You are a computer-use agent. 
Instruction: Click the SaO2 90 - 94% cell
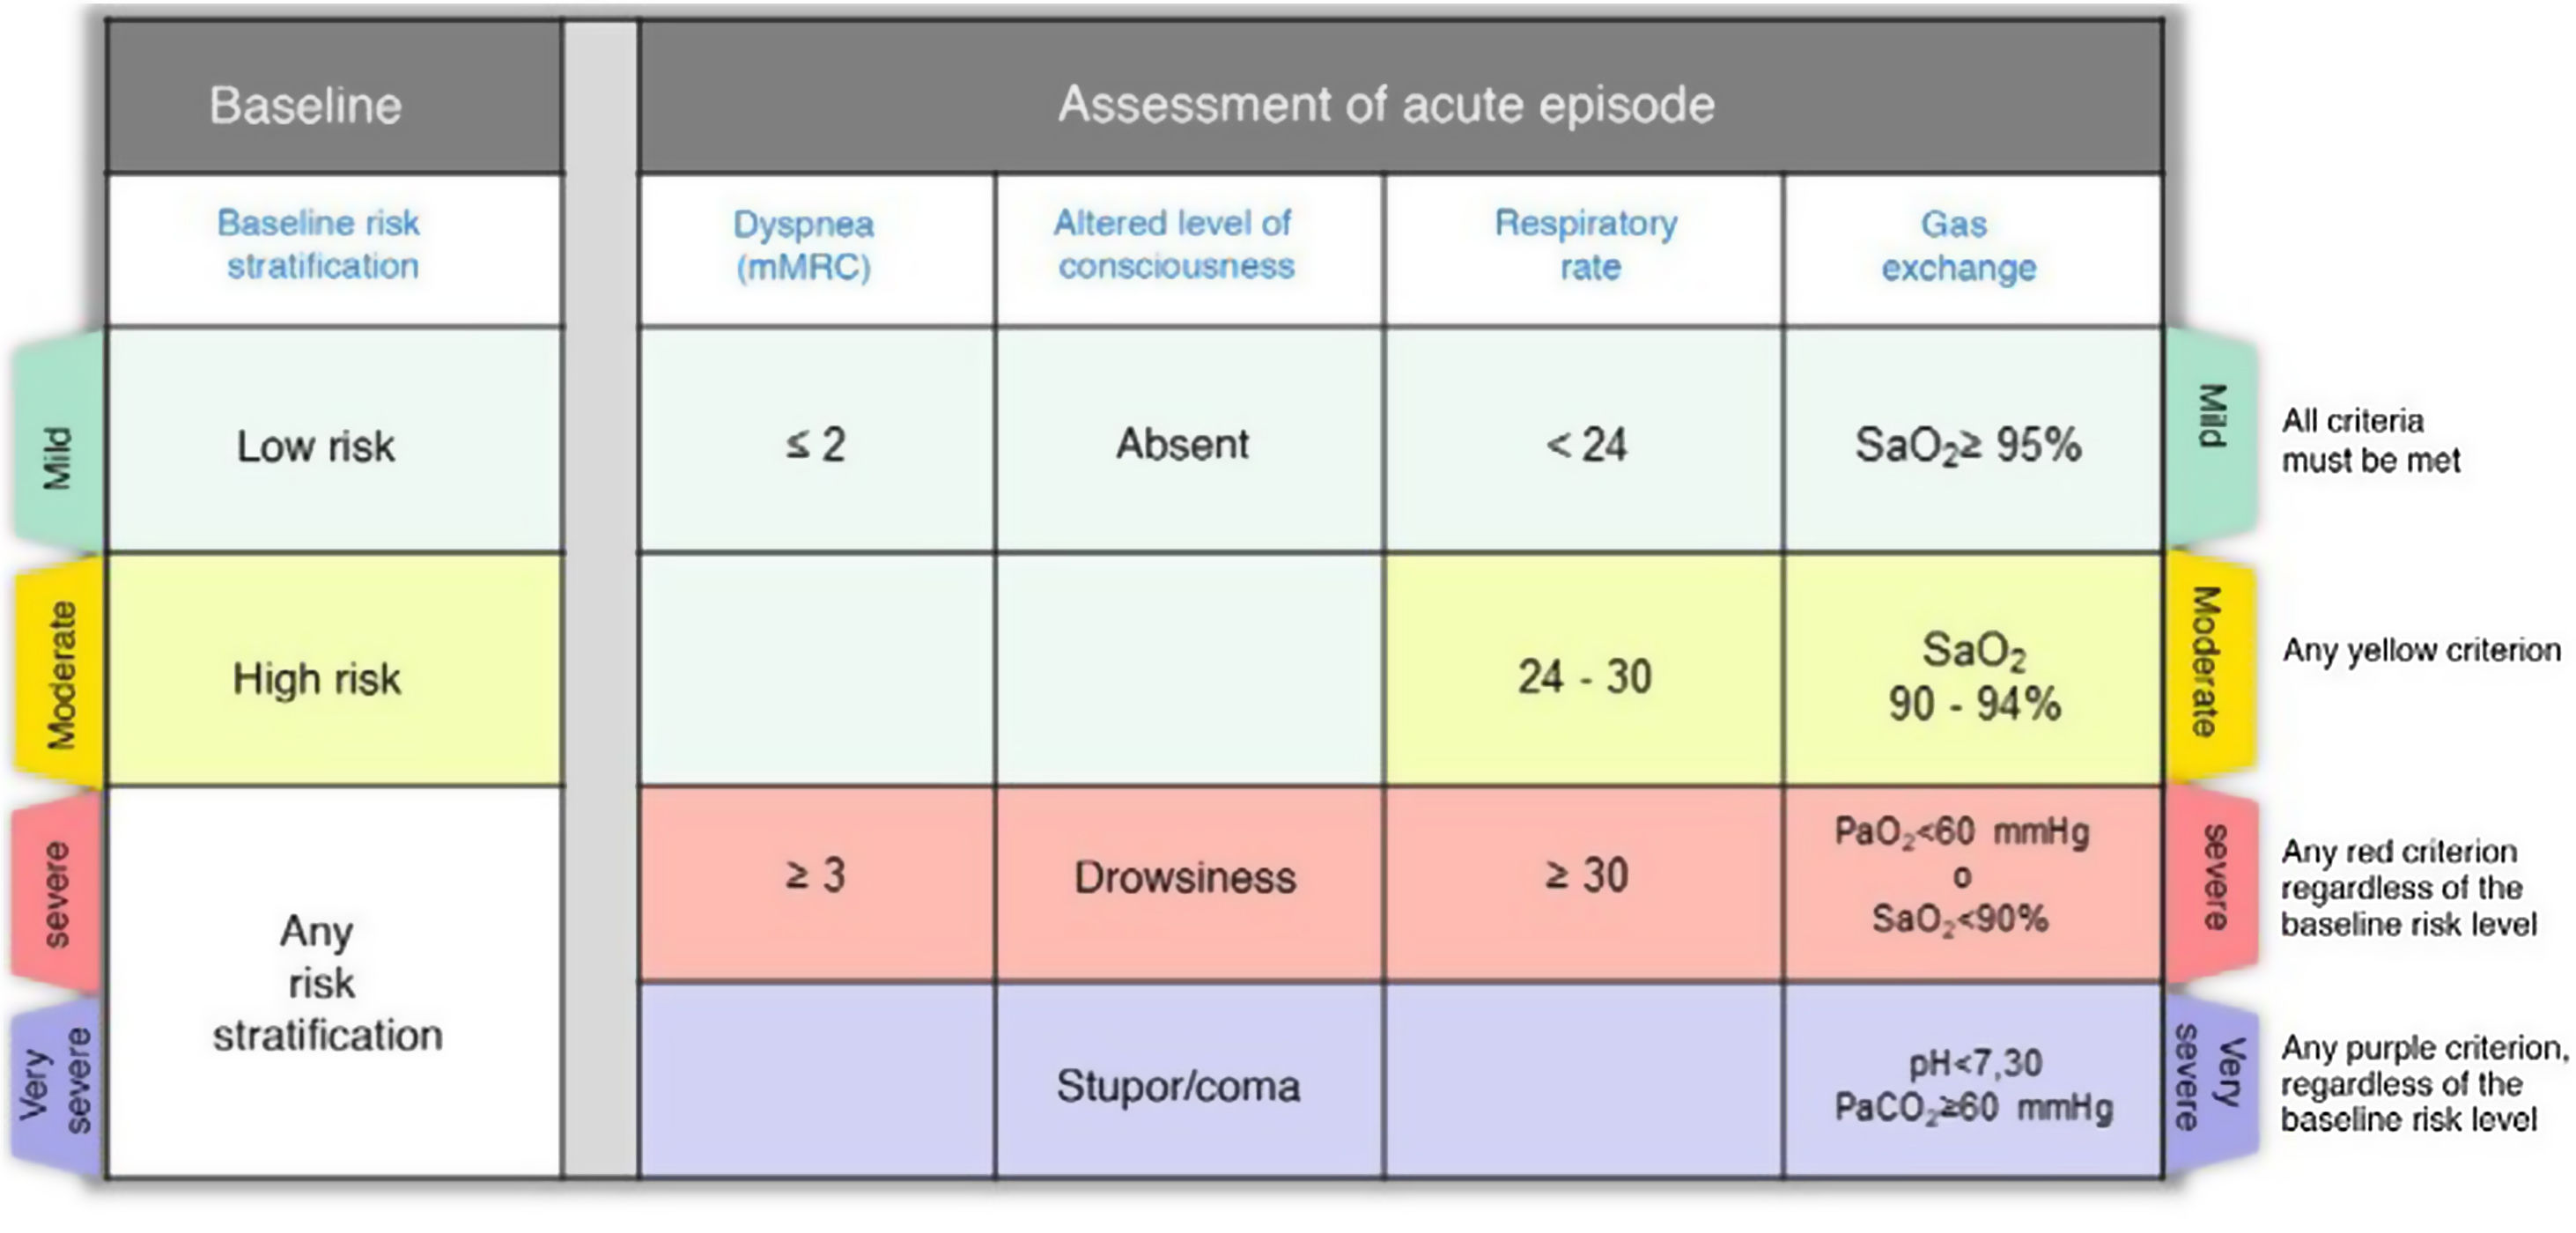[1973, 677]
